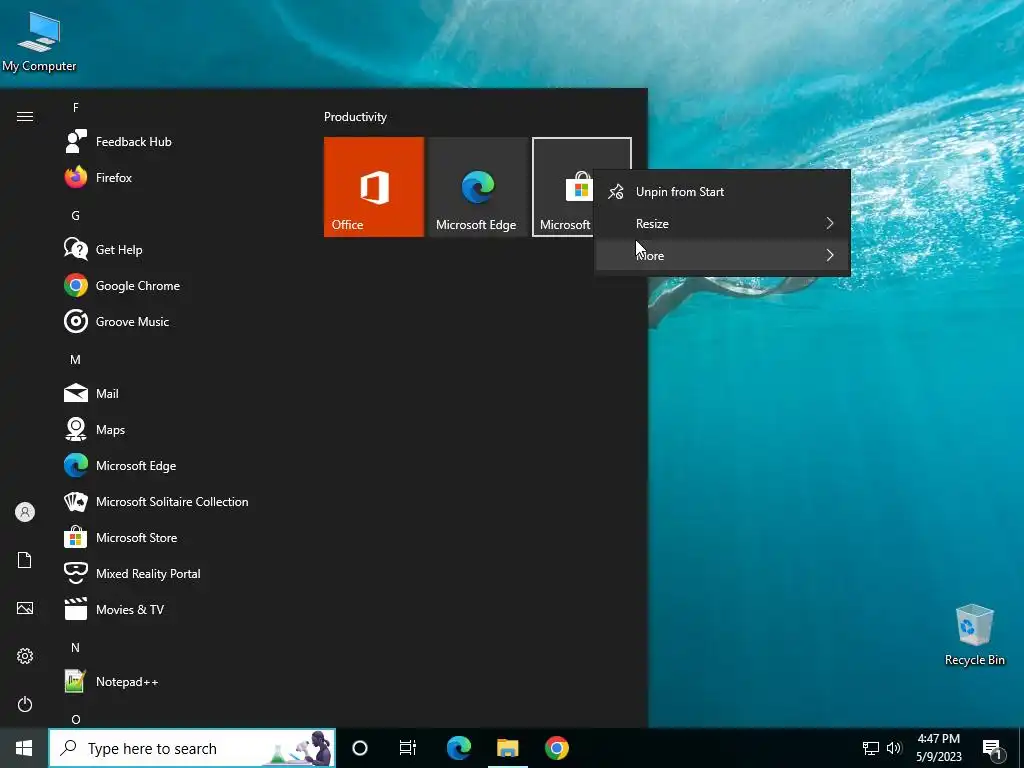Screen dimensions: 1024x768
Task: Click the Power button in Start sidebar
Action: point(25,704)
